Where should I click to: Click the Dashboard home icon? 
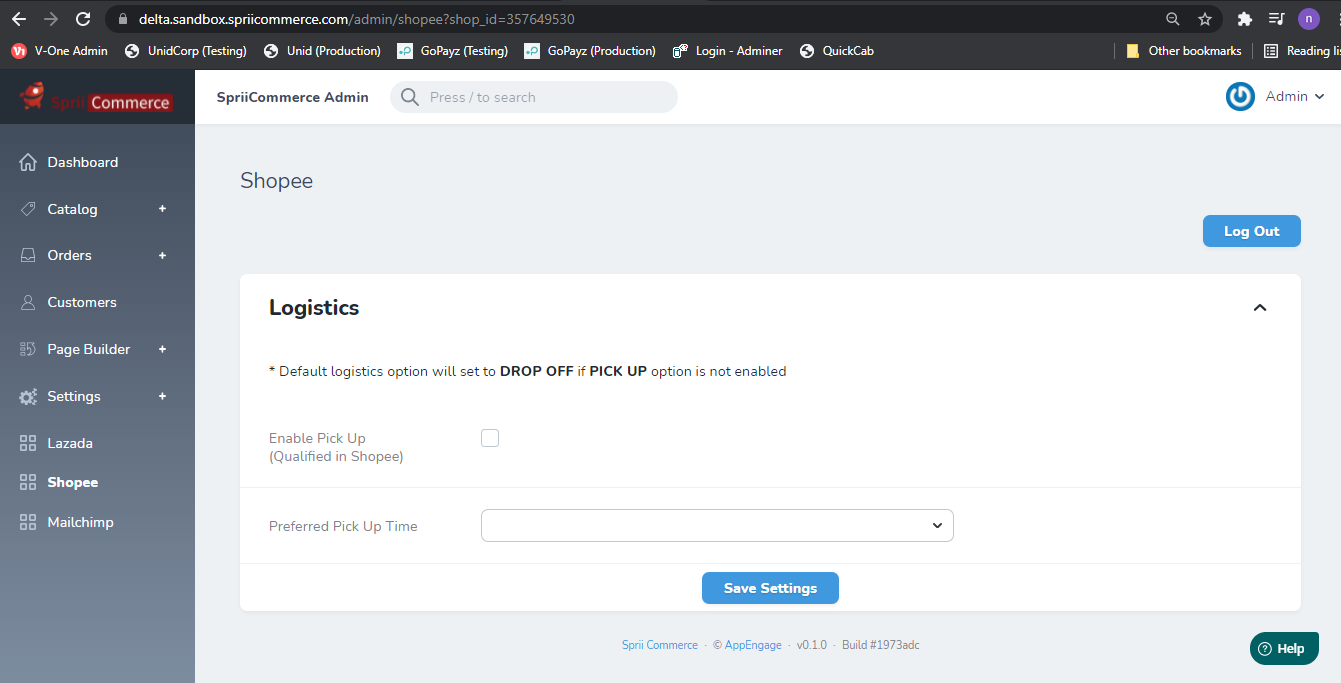click(x=28, y=162)
